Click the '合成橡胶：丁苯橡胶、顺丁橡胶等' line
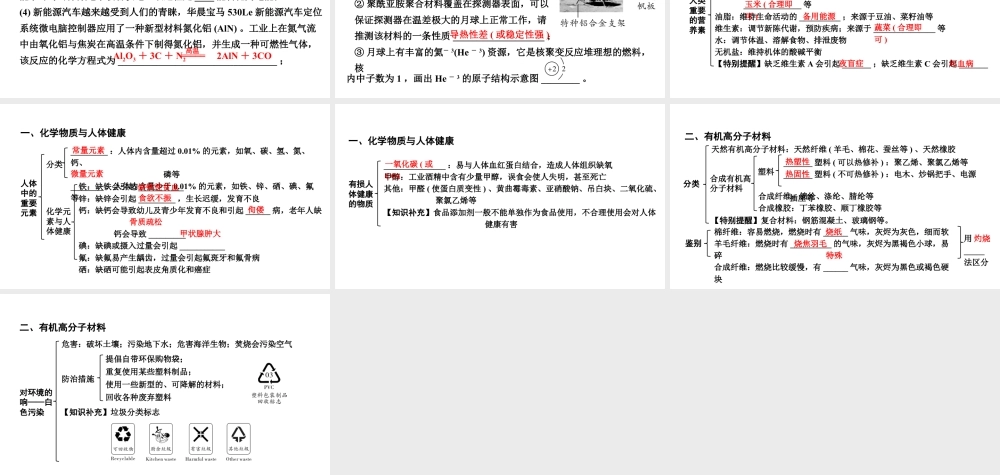This screenshot has height=475, width=1000. (x=821, y=208)
